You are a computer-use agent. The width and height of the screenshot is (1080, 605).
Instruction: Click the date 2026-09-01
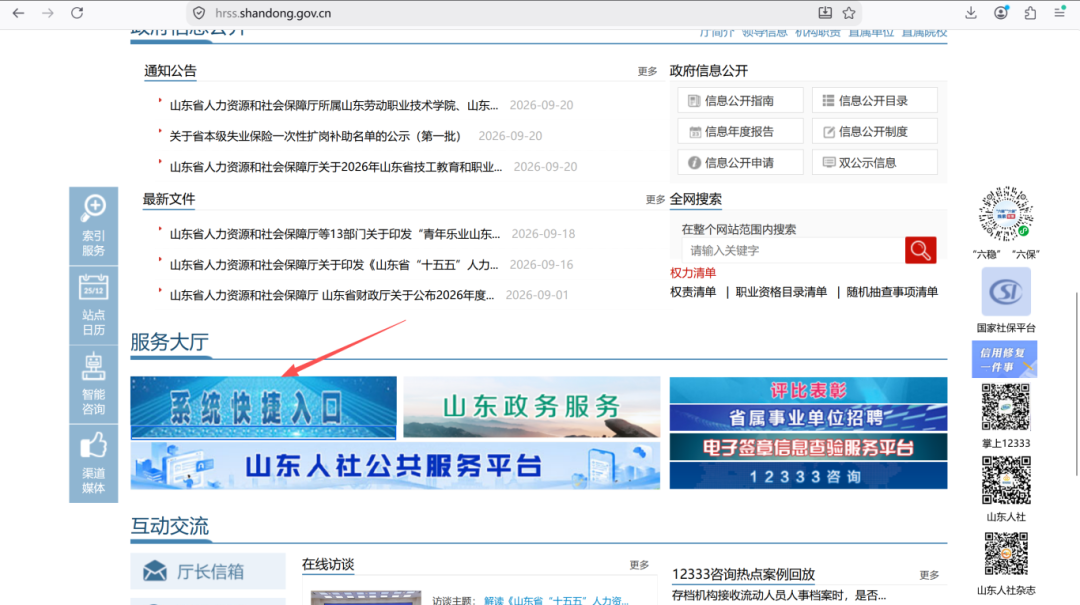click(x=537, y=295)
